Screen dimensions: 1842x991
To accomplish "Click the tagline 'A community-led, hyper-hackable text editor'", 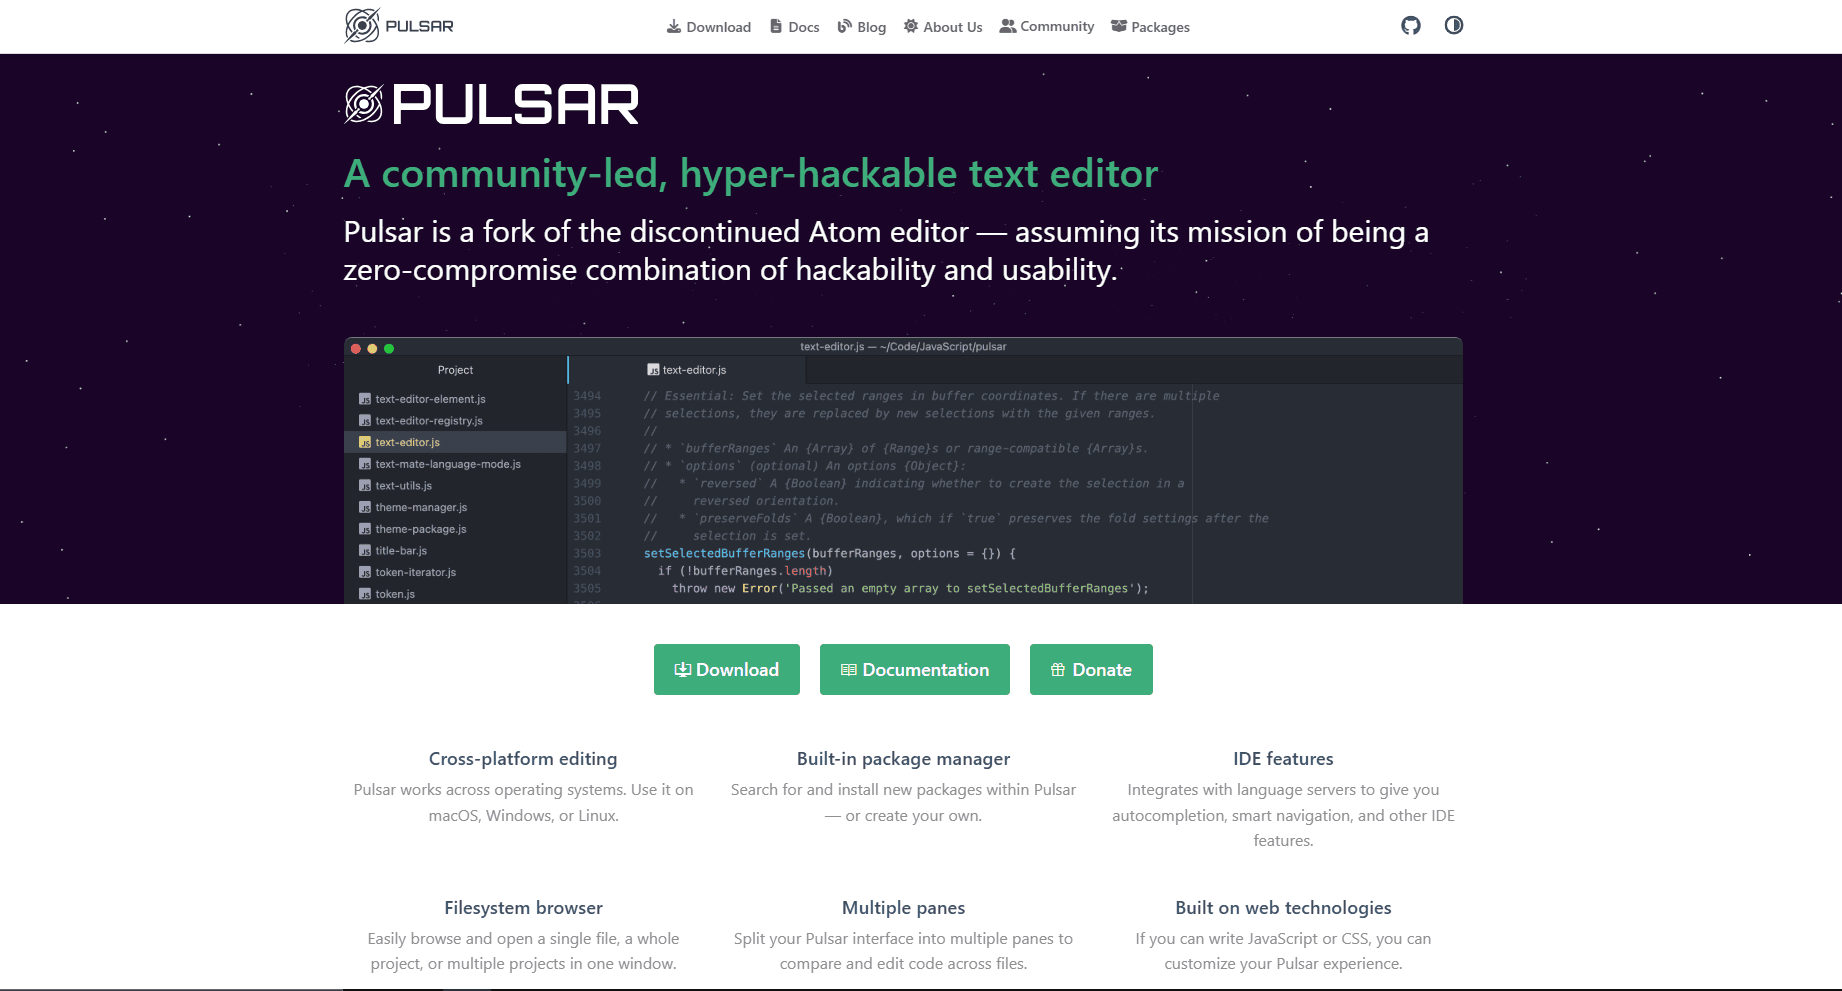I will point(751,174).
